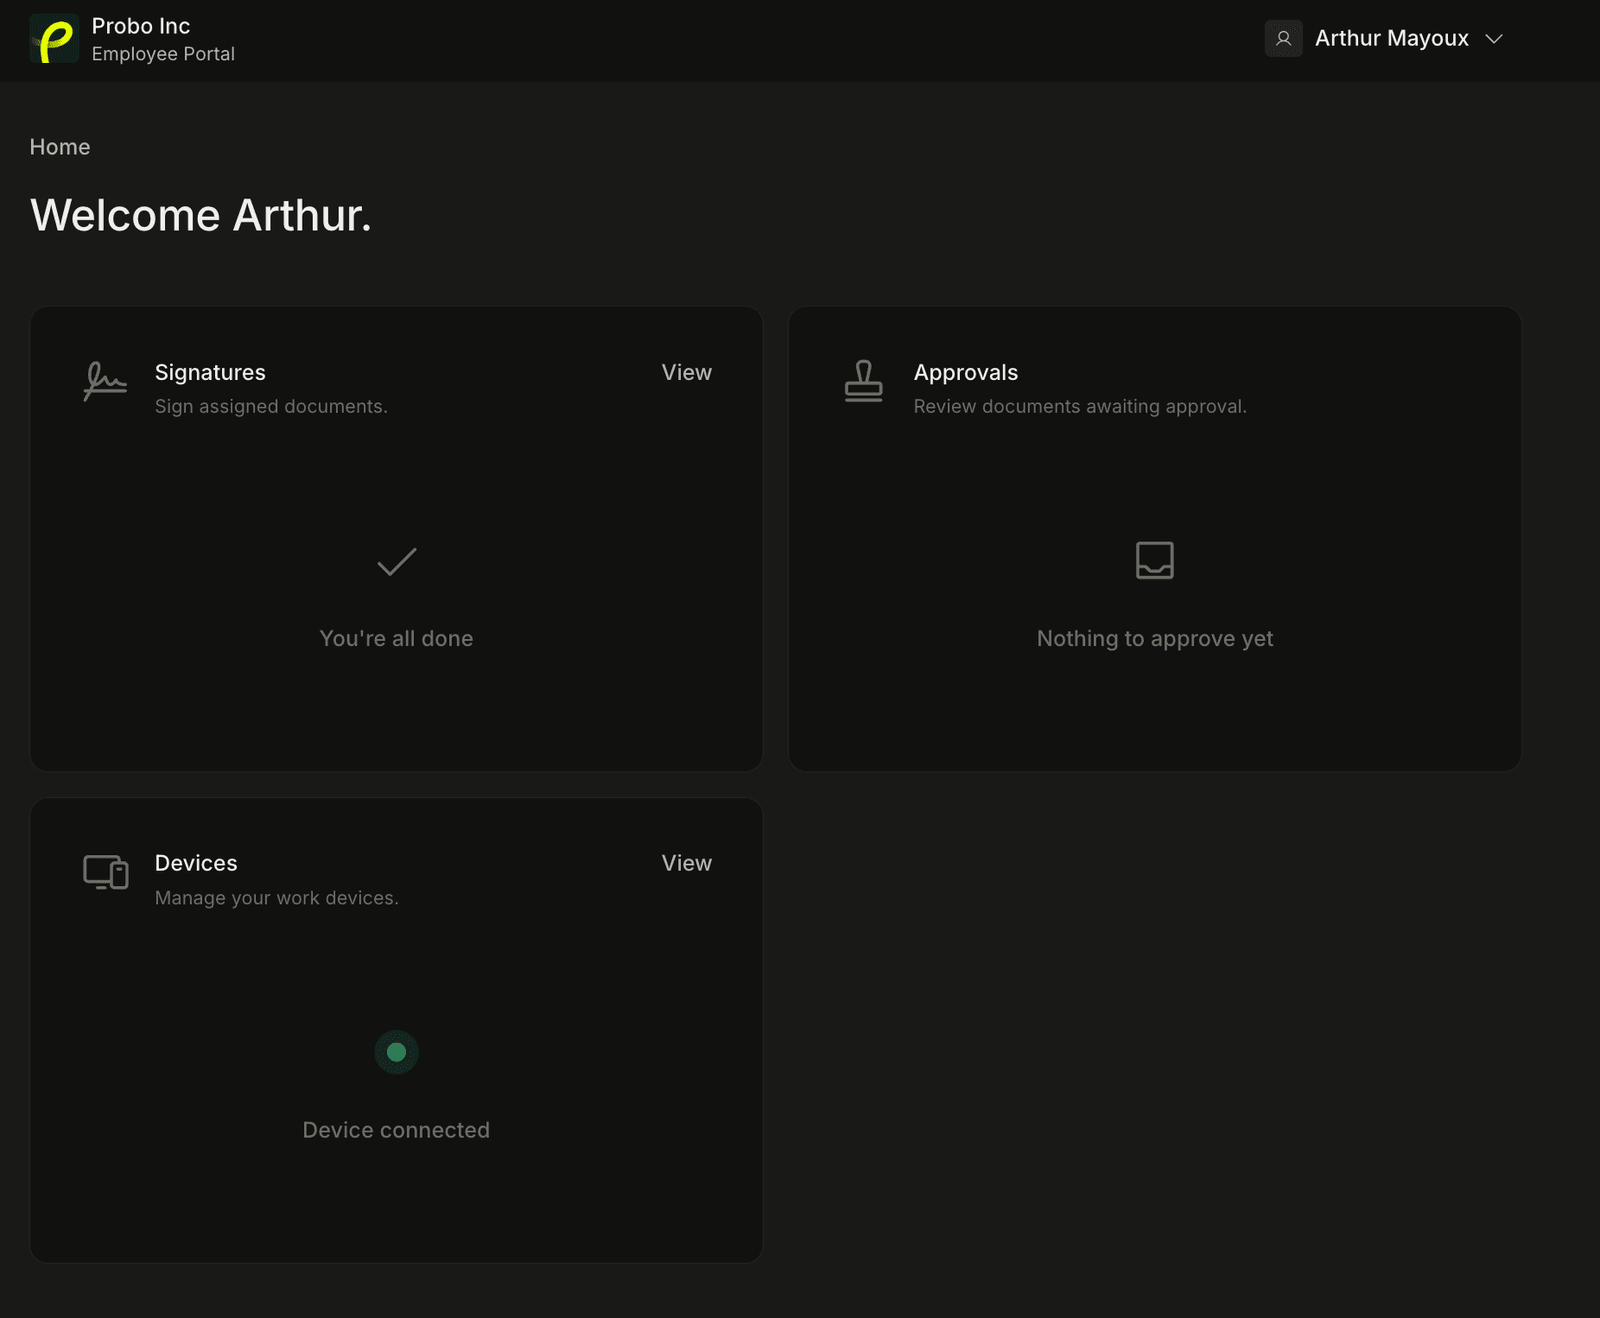Go to the Home breadcrumb
Screen dimensions: 1600x1318
pyautogui.click(x=60, y=147)
